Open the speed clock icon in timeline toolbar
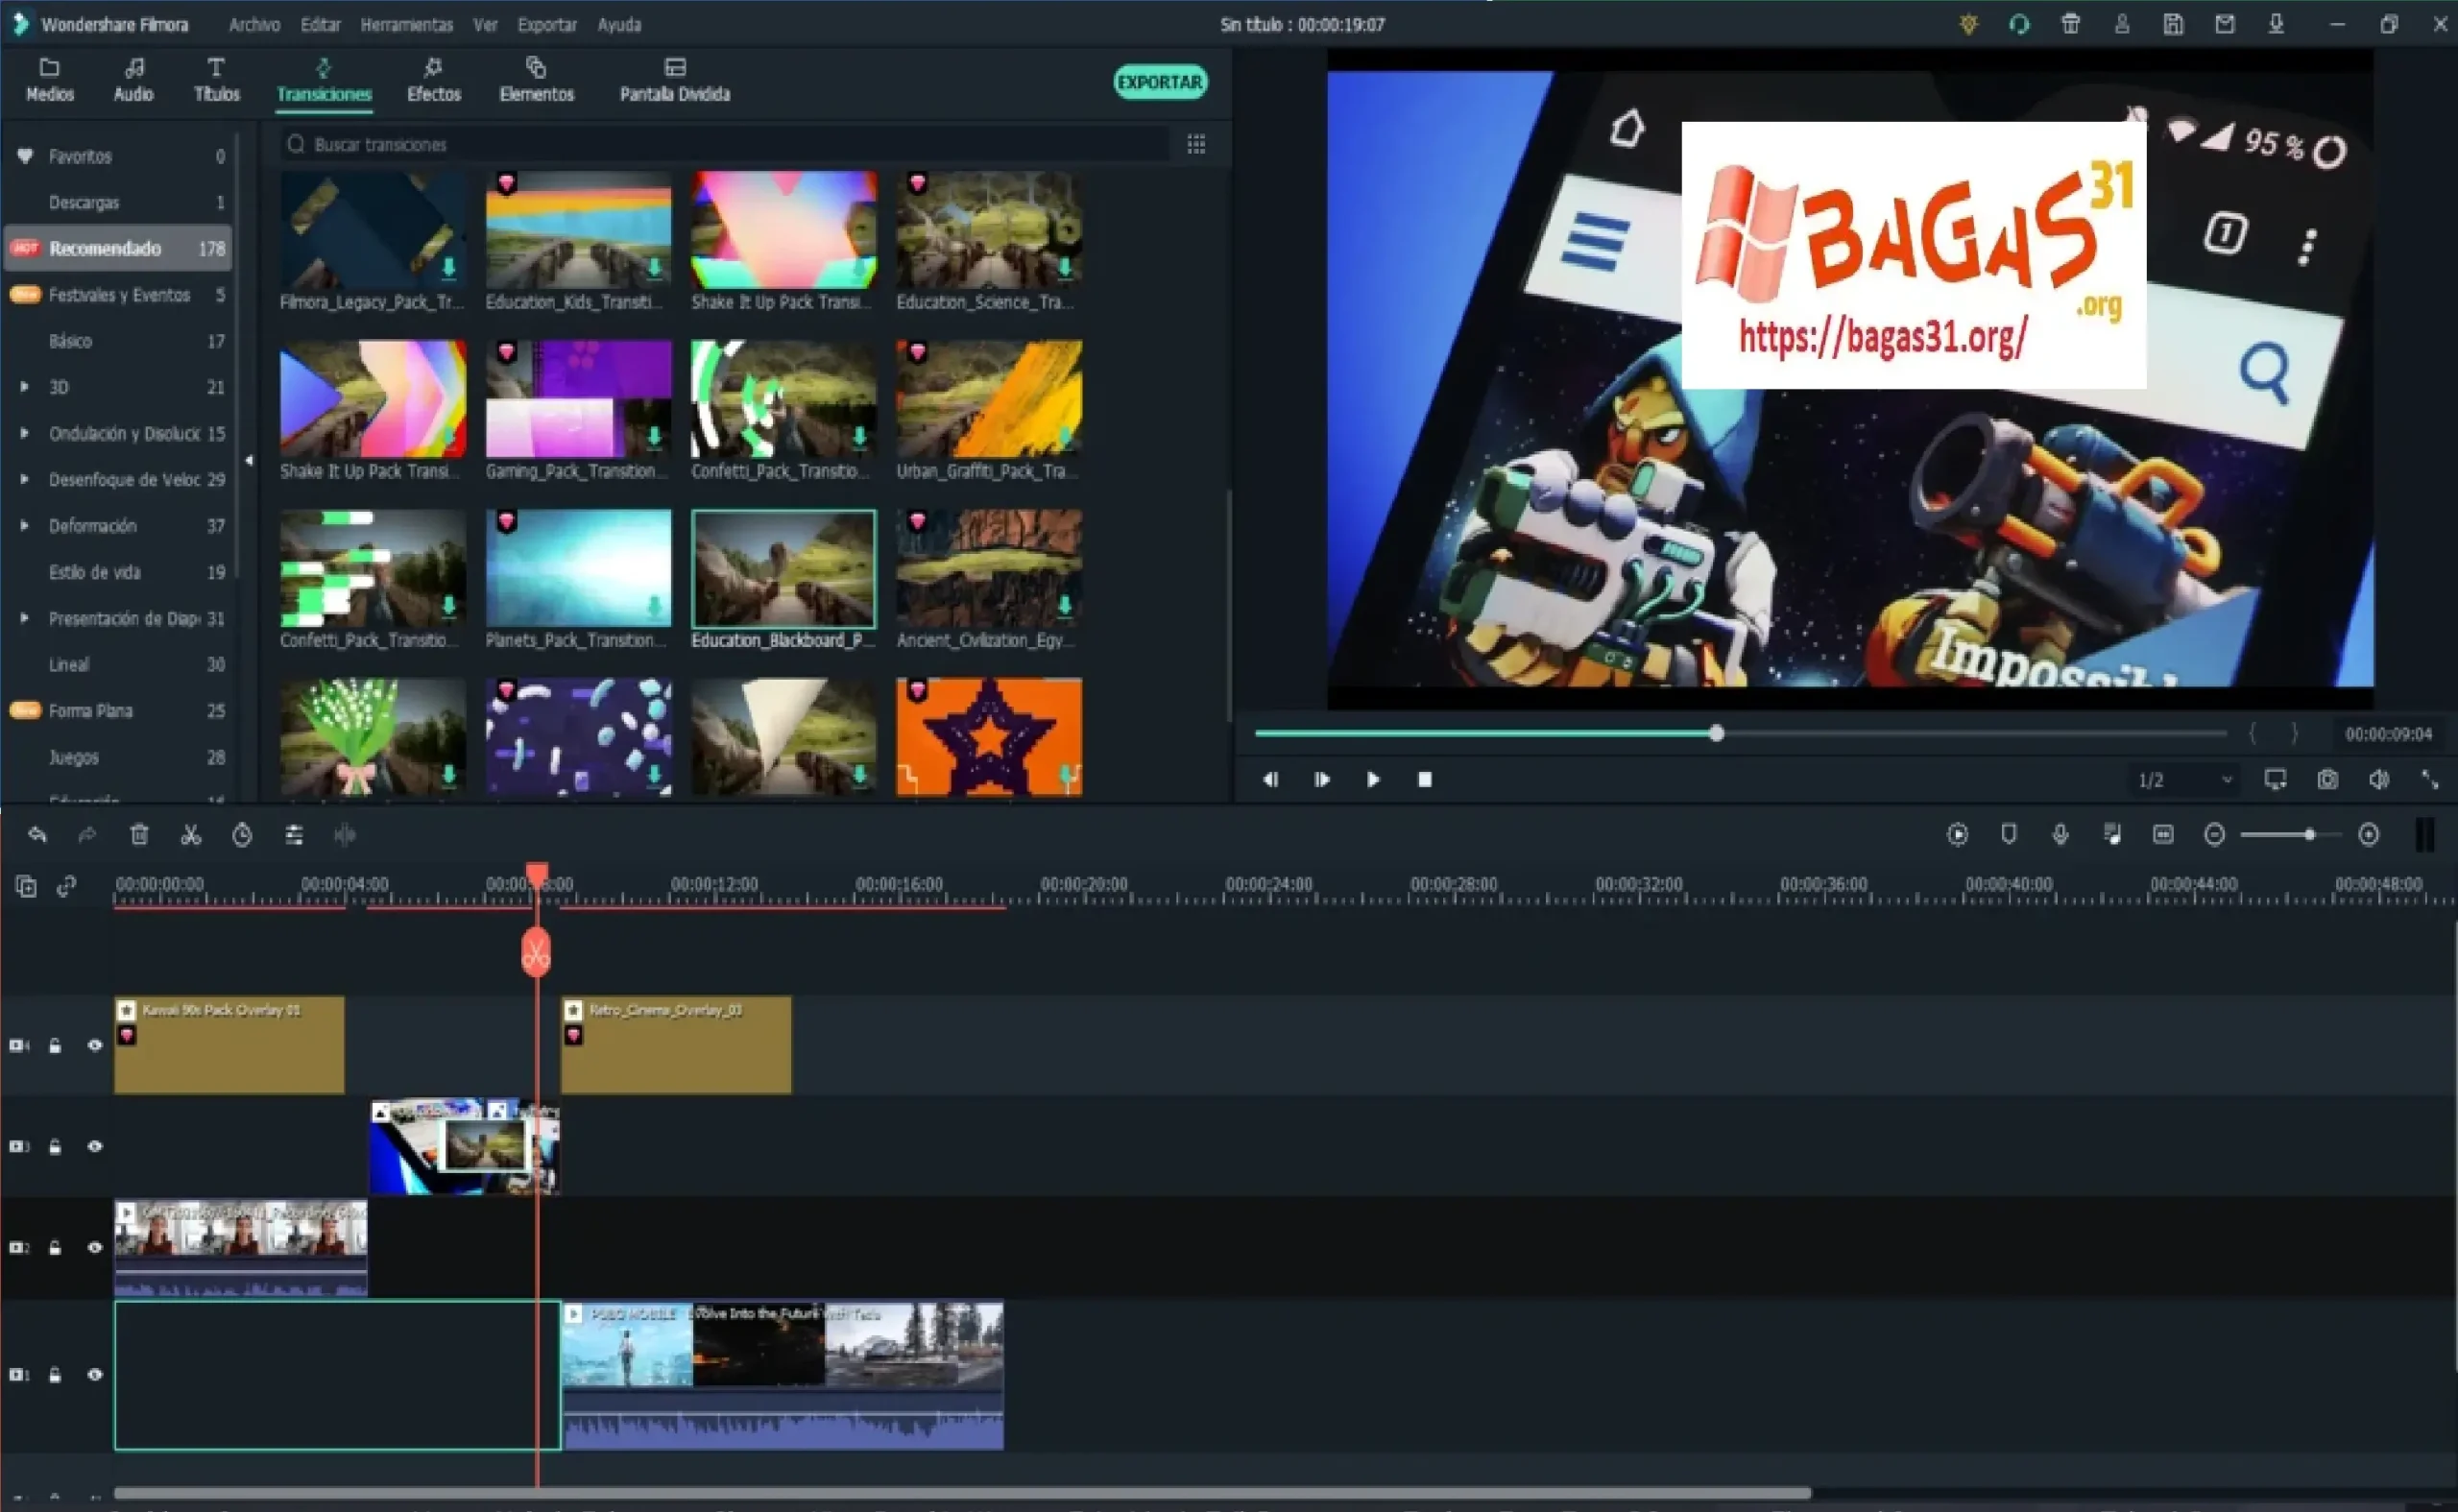Image resolution: width=2458 pixels, height=1512 pixels. click(x=242, y=835)
